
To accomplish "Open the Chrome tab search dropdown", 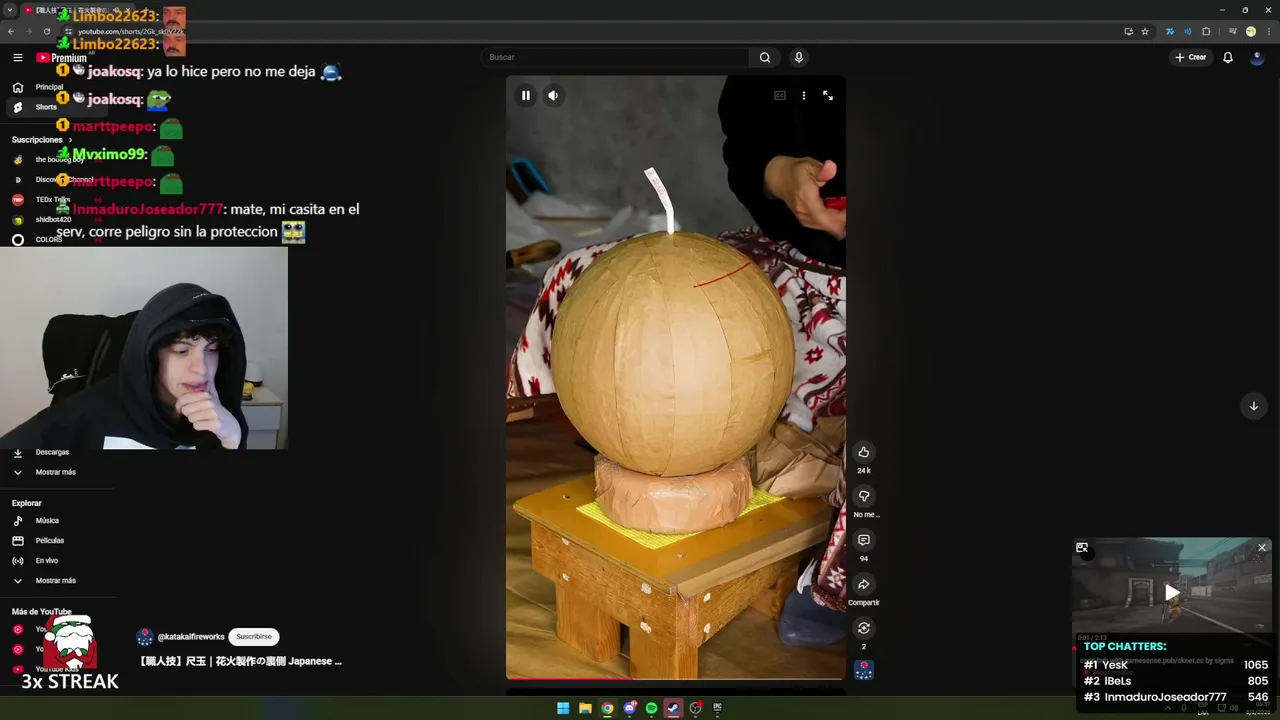I will (x=10, y=10).
